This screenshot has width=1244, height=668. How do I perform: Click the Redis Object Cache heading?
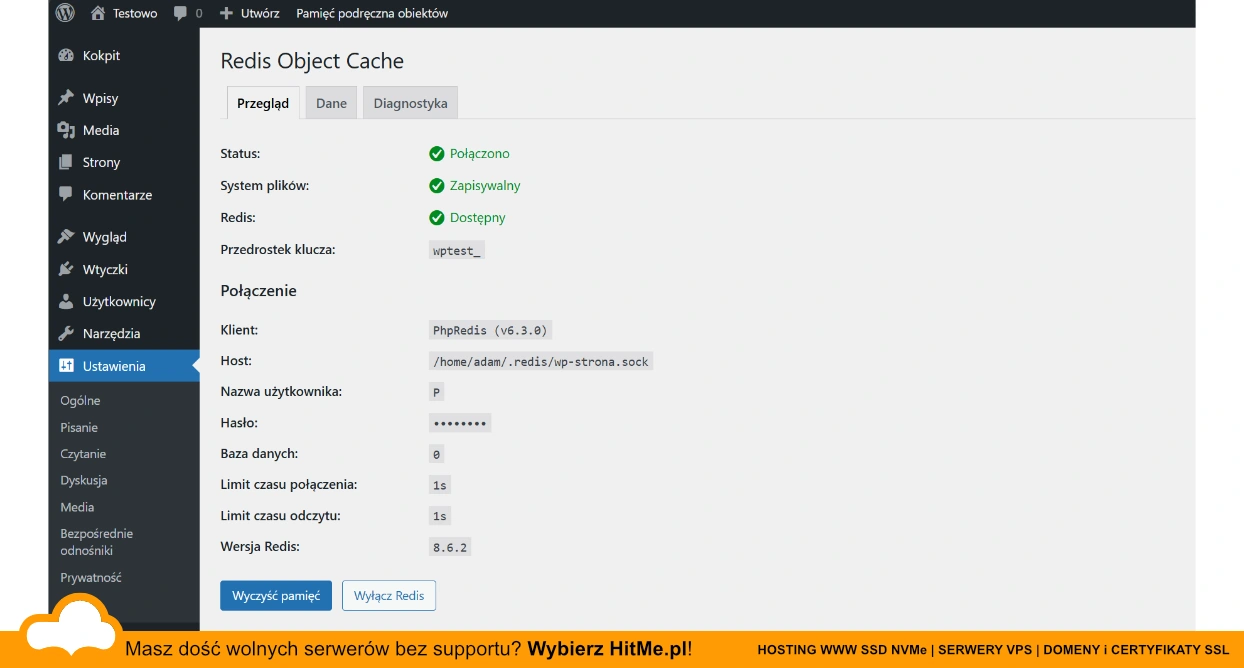[312, 61]
